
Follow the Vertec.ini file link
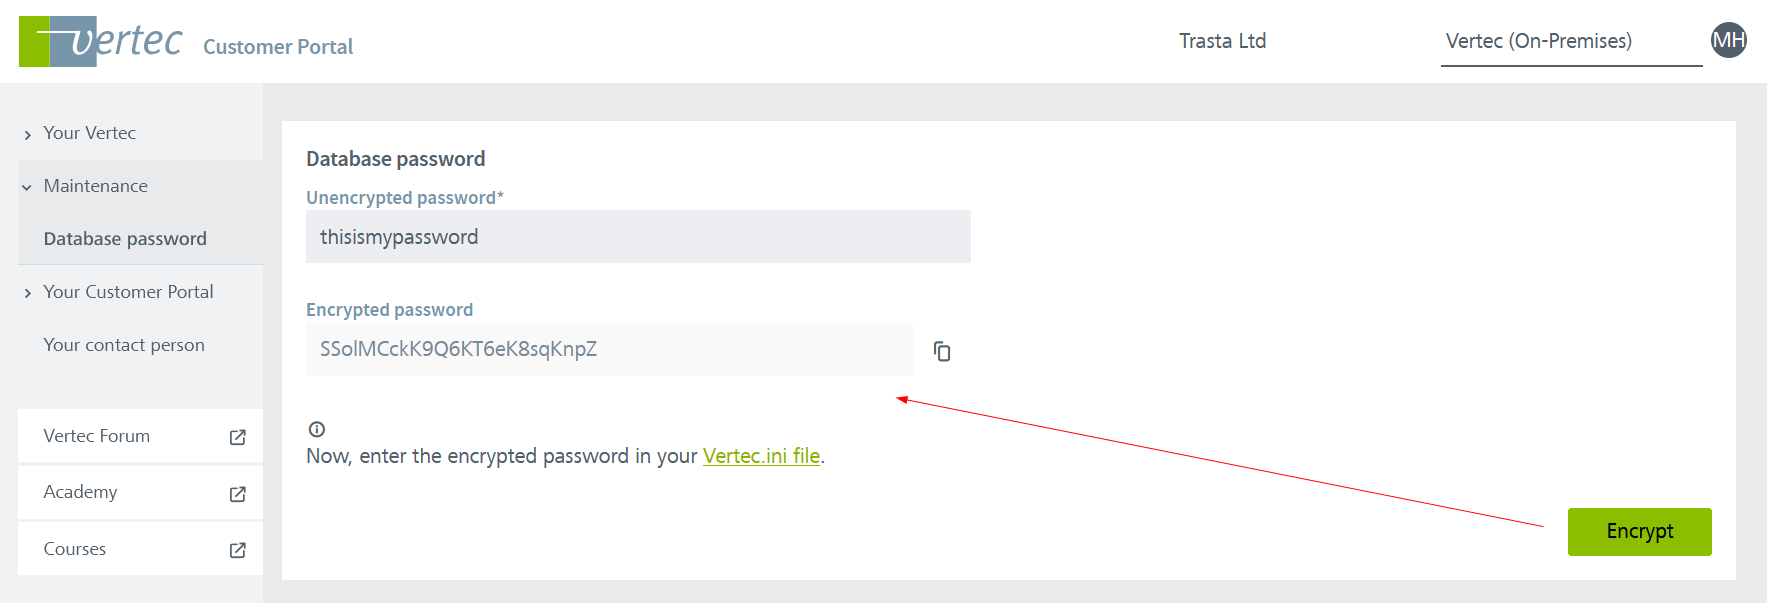tap(761, 456)
